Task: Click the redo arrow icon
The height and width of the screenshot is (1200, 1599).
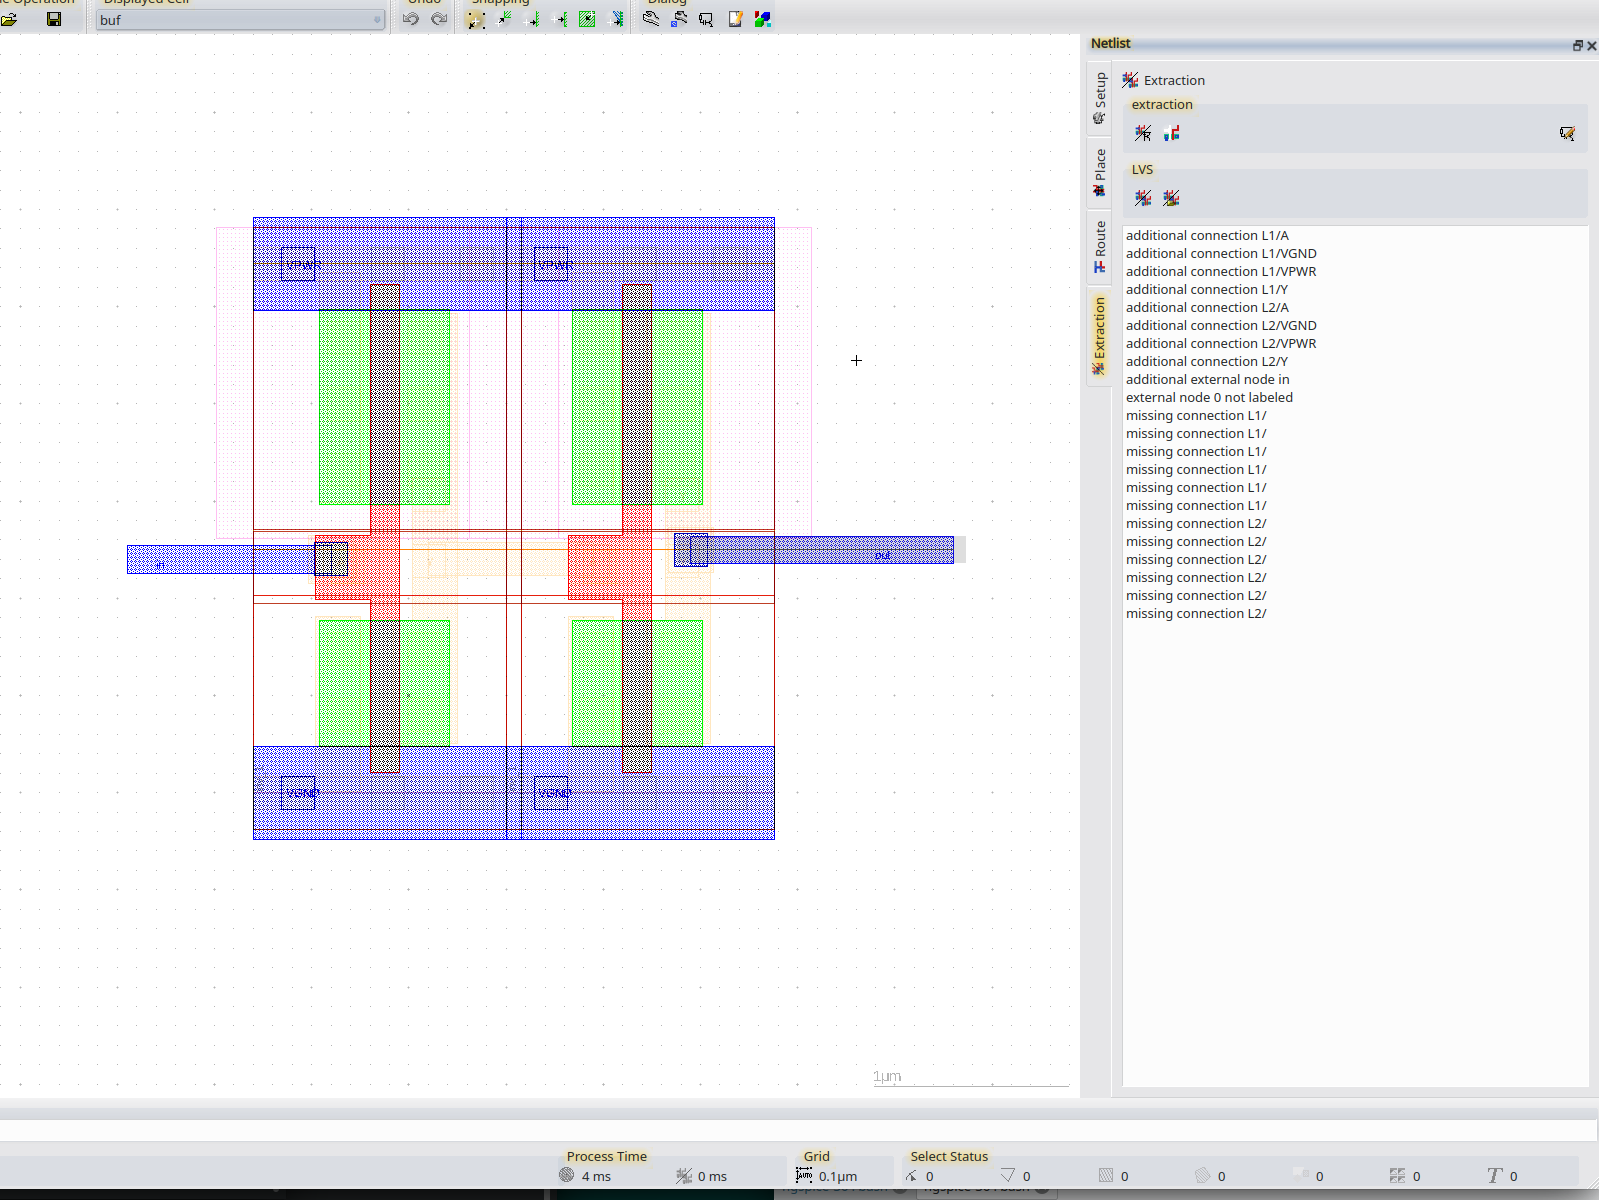Action: tap(438, 19)
